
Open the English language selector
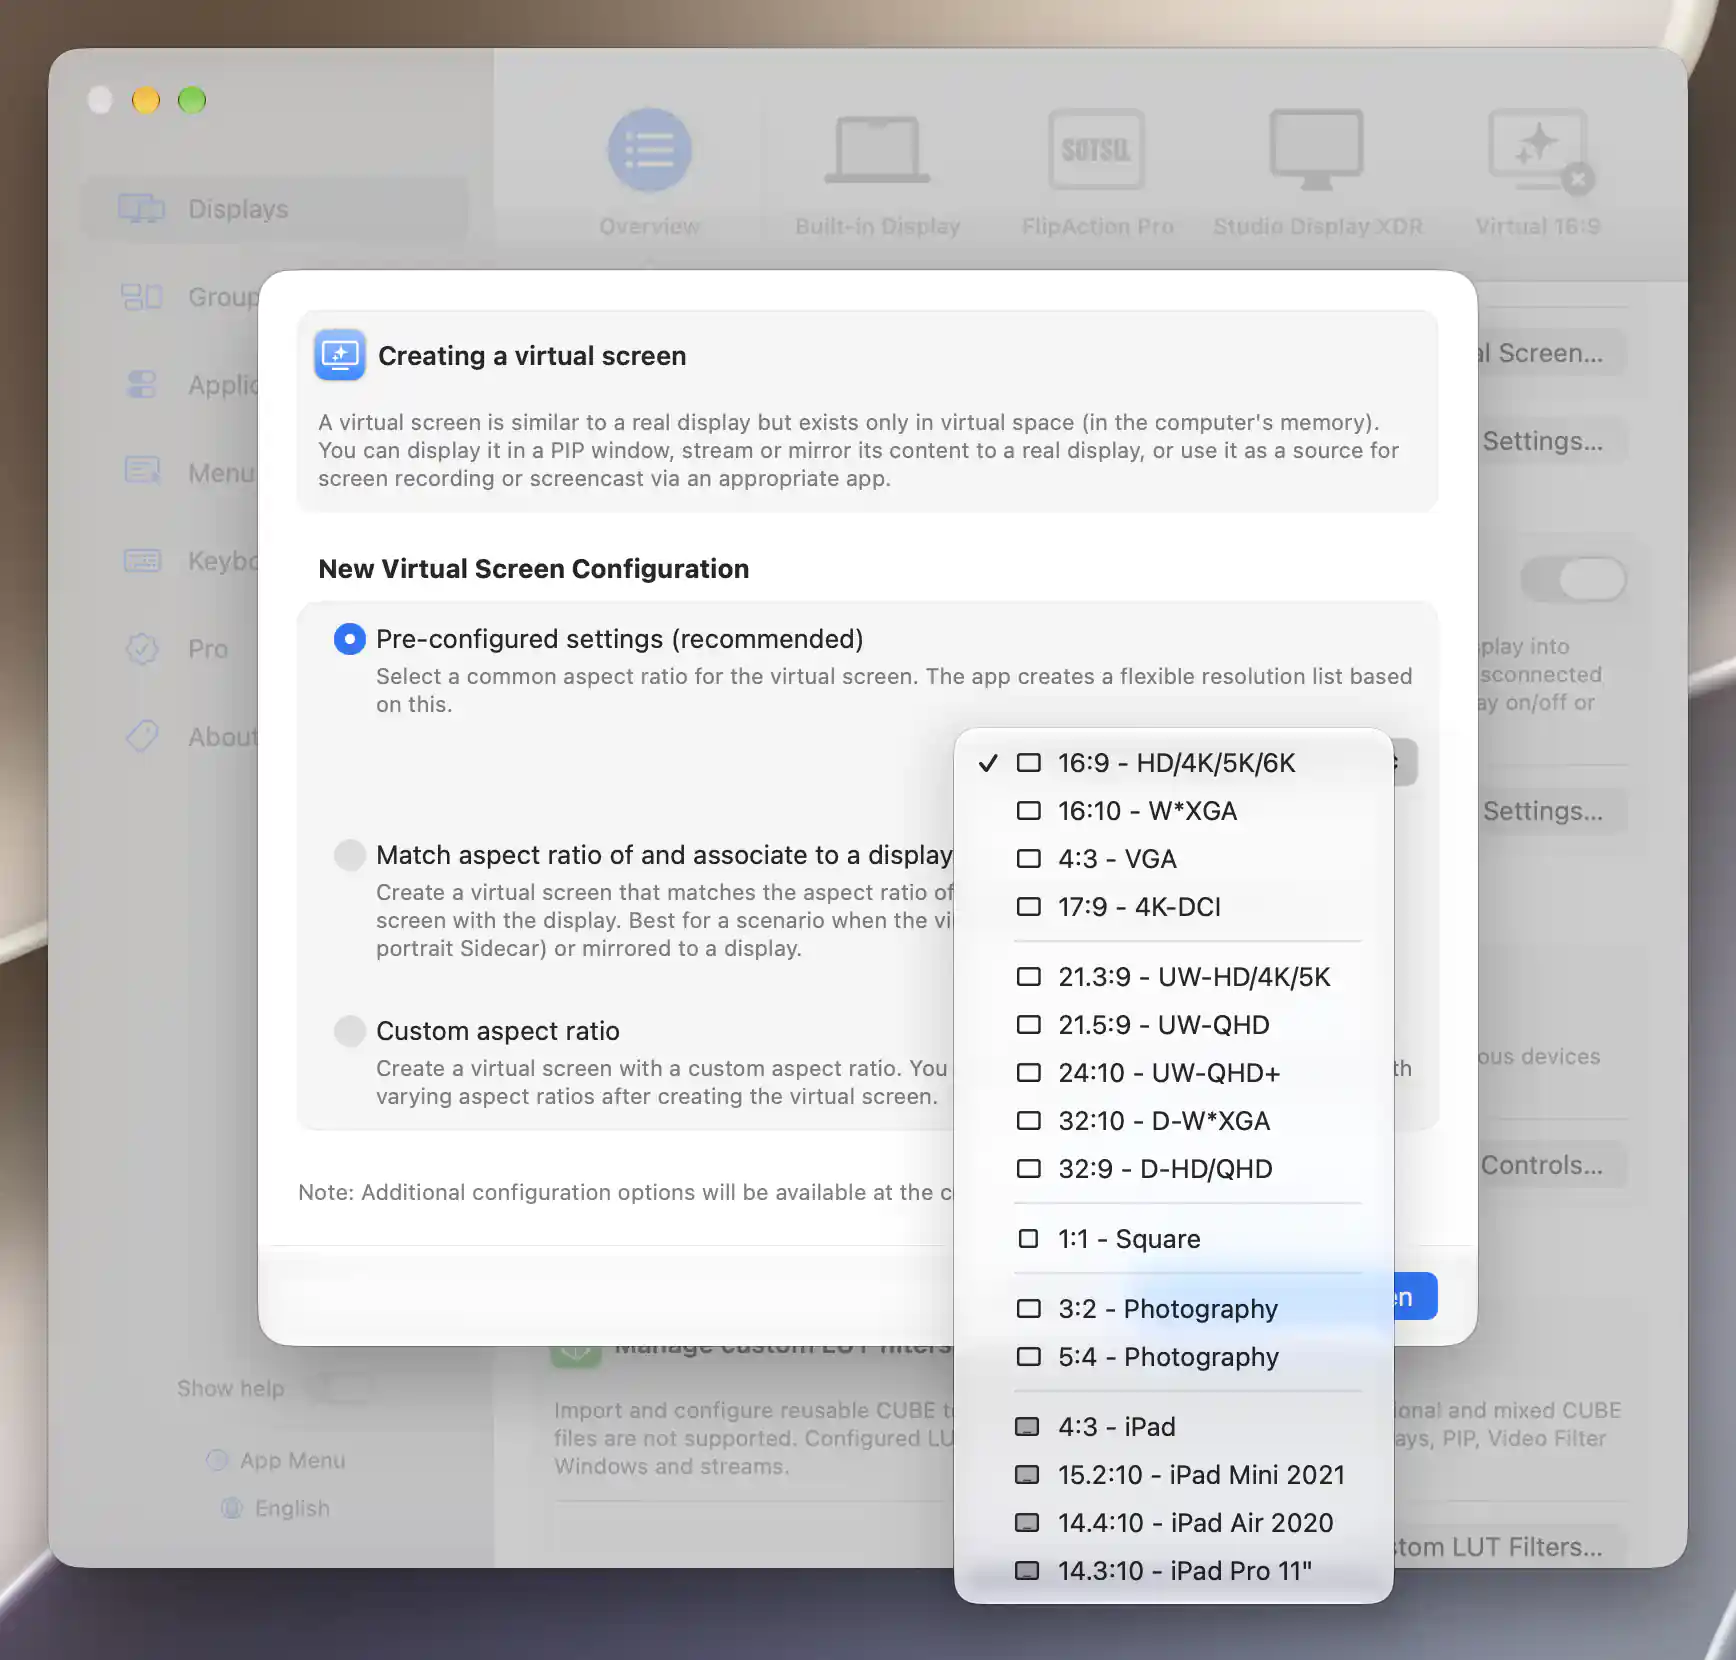pyautogui.click(x=277, y=1508)
